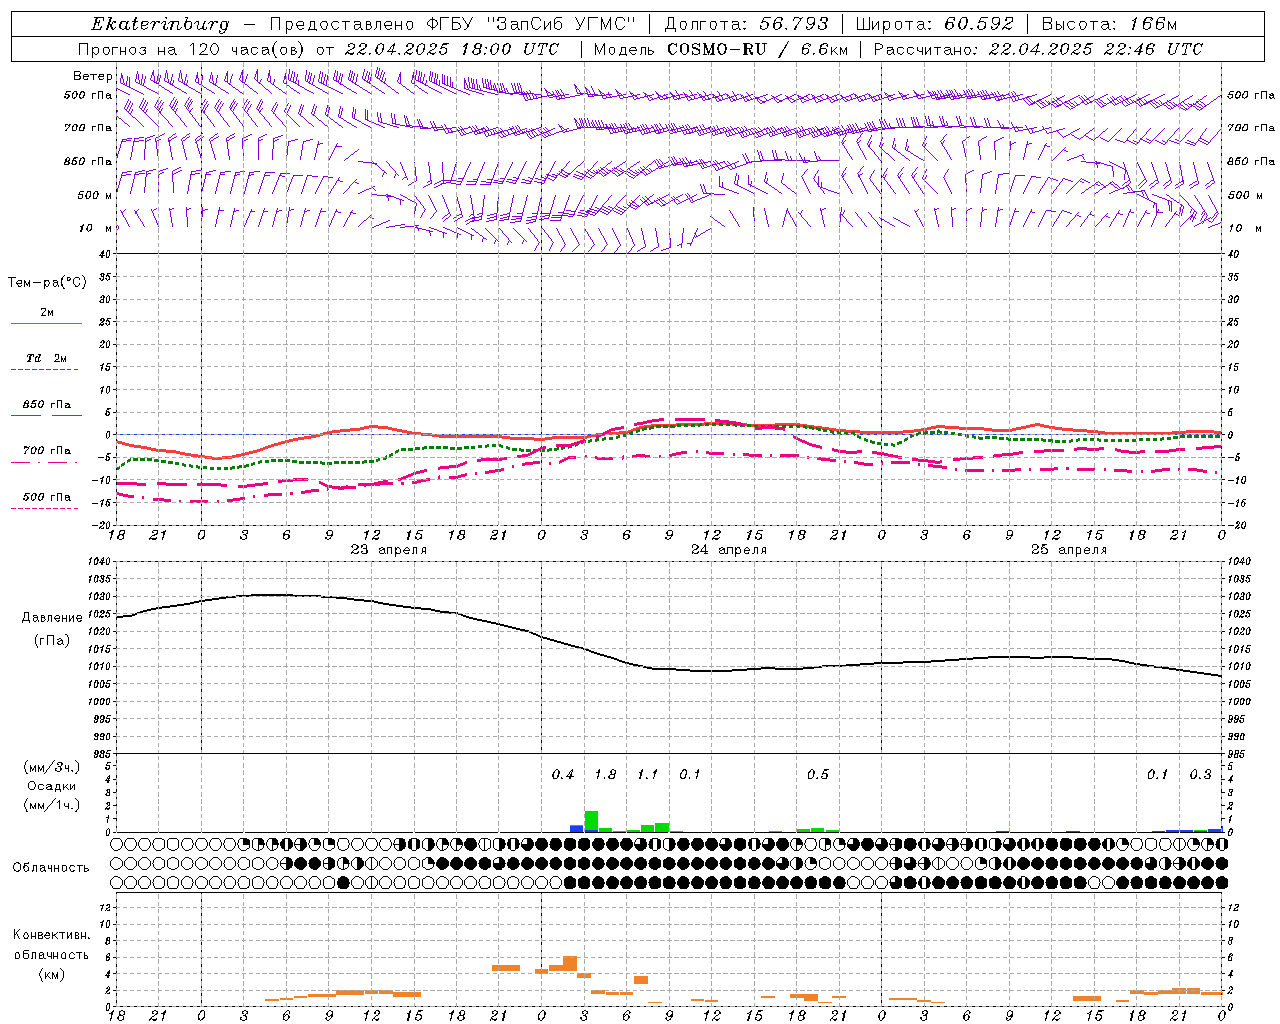
Task: Click the 1.1 precipitation total
Action: point(648,775)
